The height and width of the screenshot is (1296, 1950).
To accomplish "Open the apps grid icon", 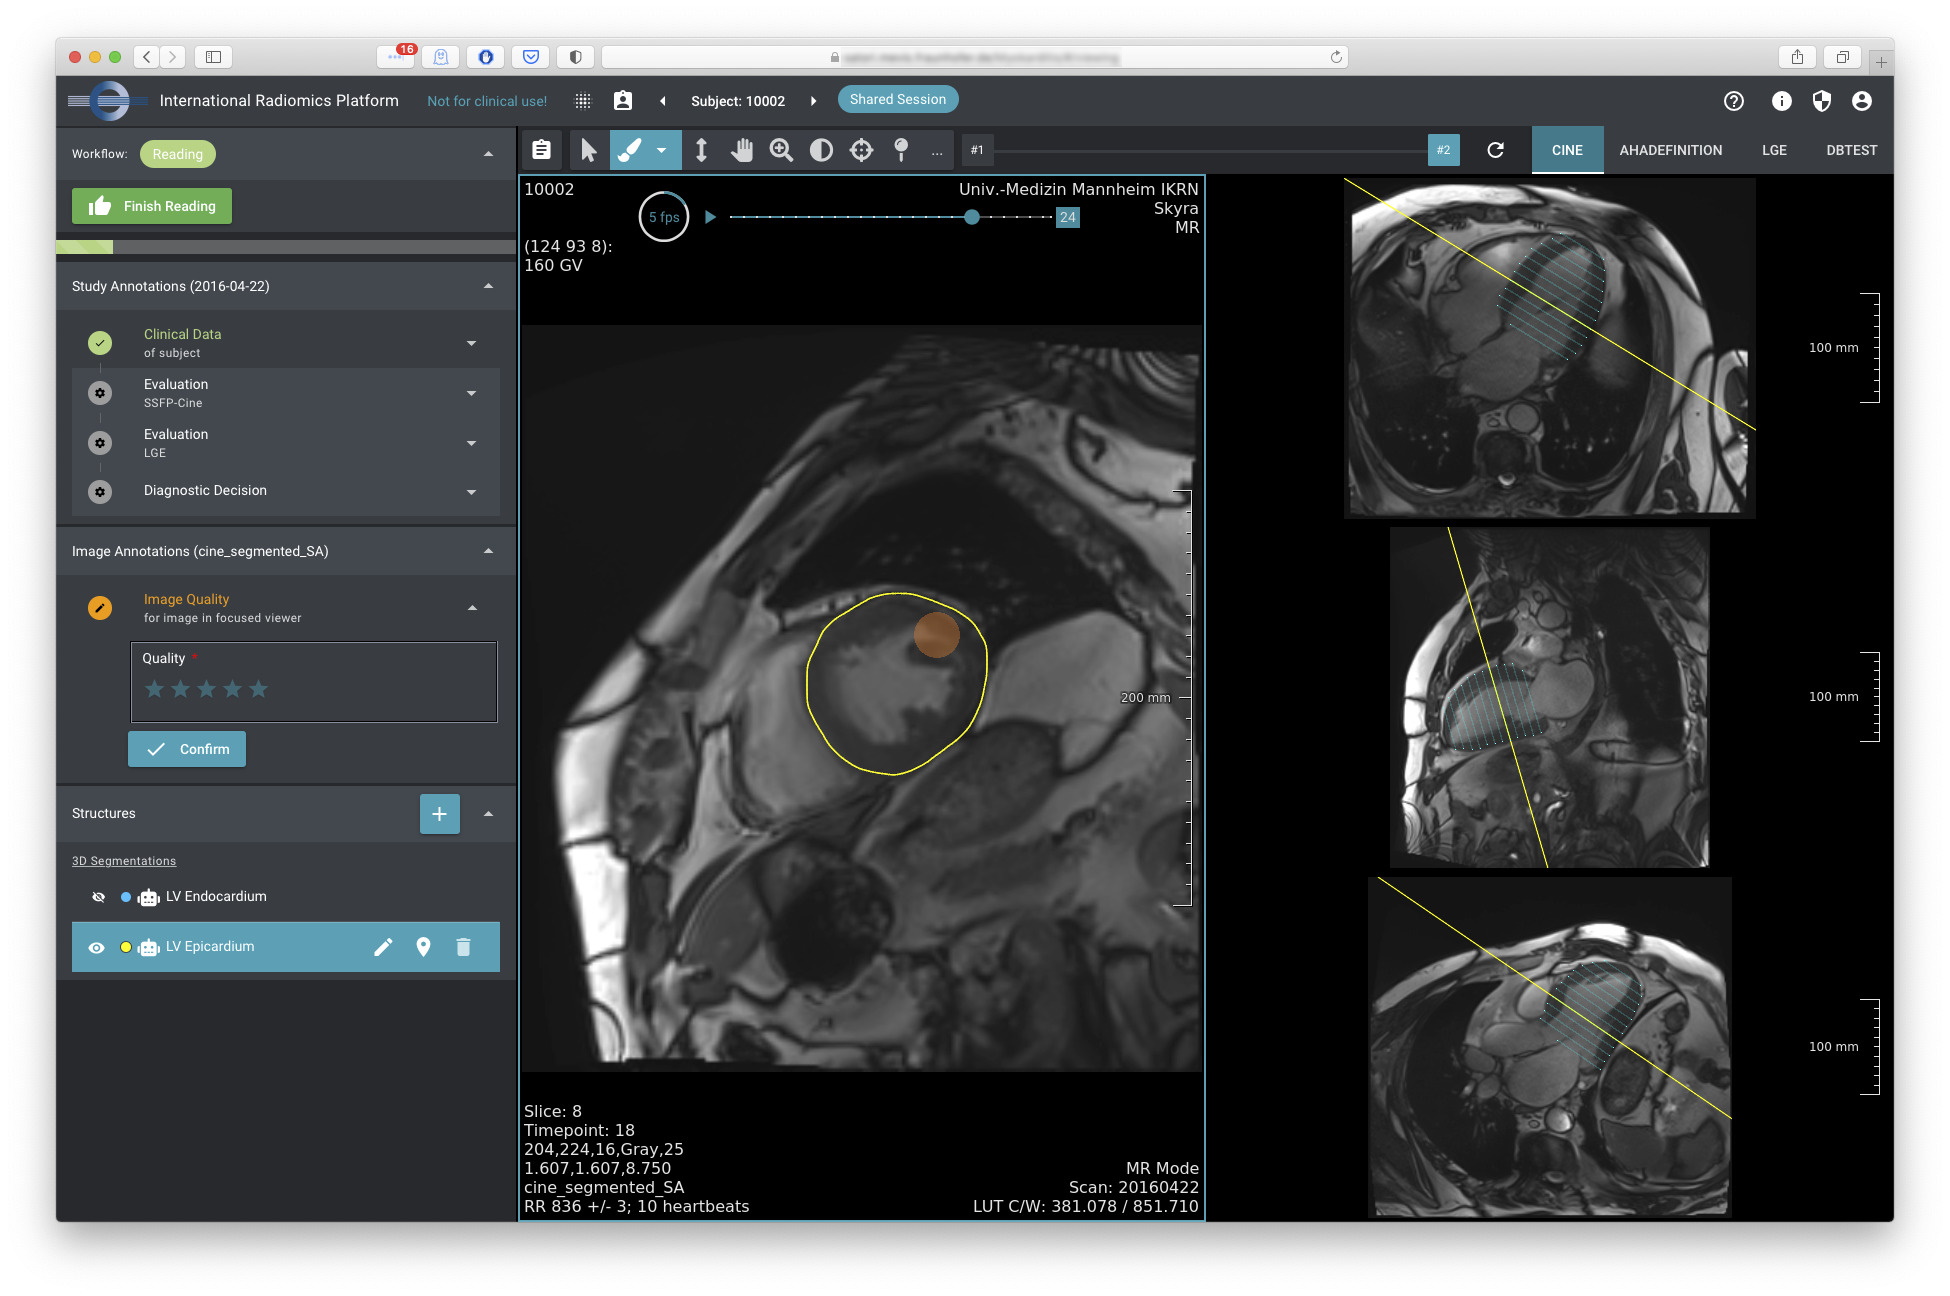I will tap(583, 101).
